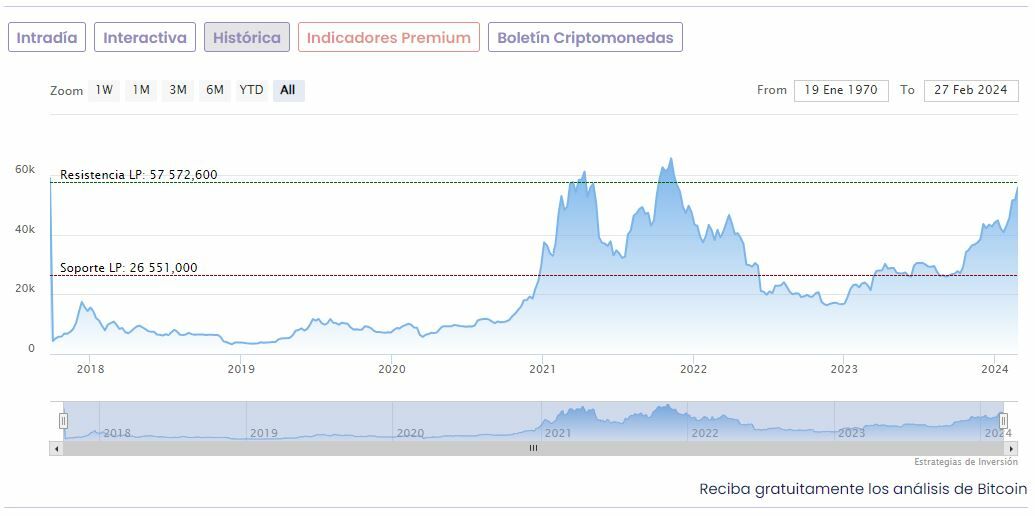Screen dimensions: 1035x516
Task: Click the navigator right range handle
Action: tap(1003, 421)
